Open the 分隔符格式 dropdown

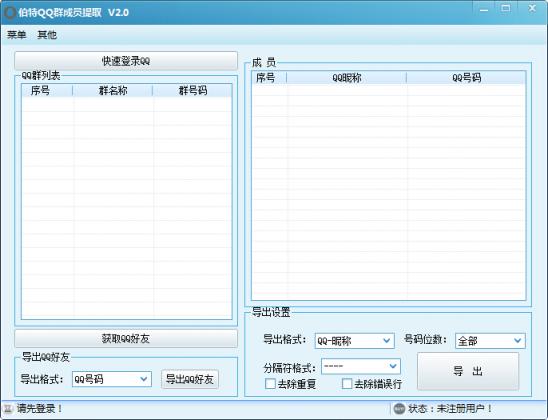pyautogui.click(x=361, y=366)
